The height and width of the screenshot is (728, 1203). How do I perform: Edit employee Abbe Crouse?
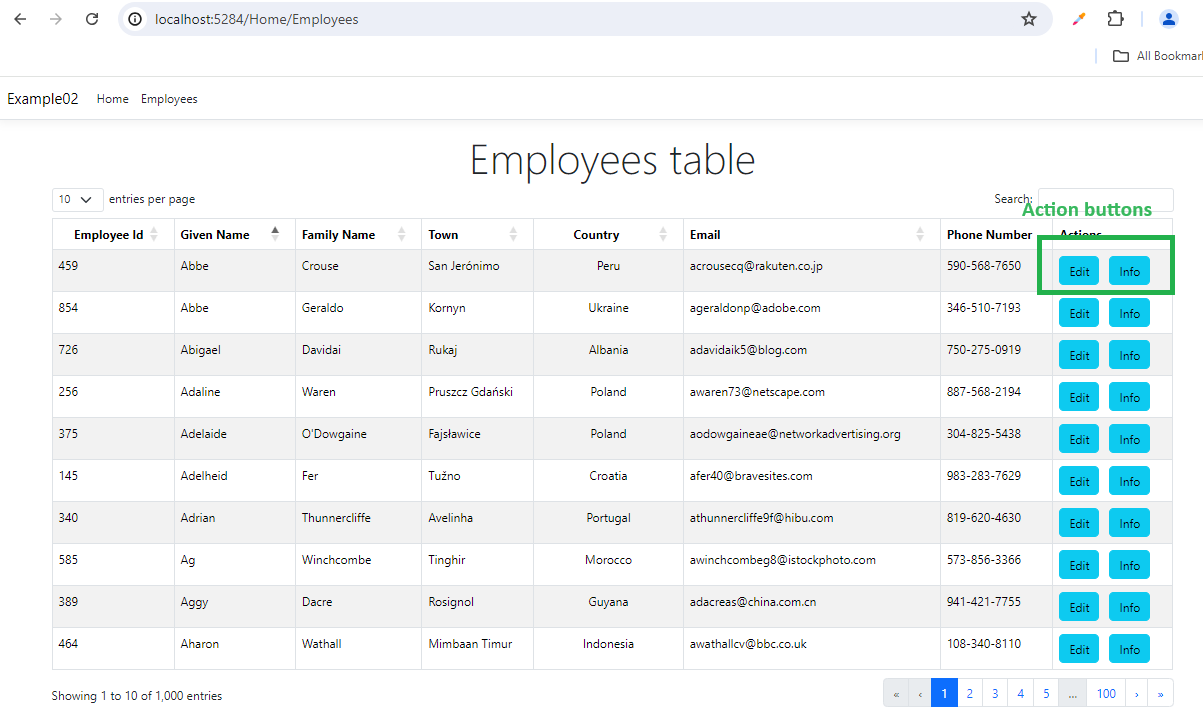click(x=1079, y=271)
